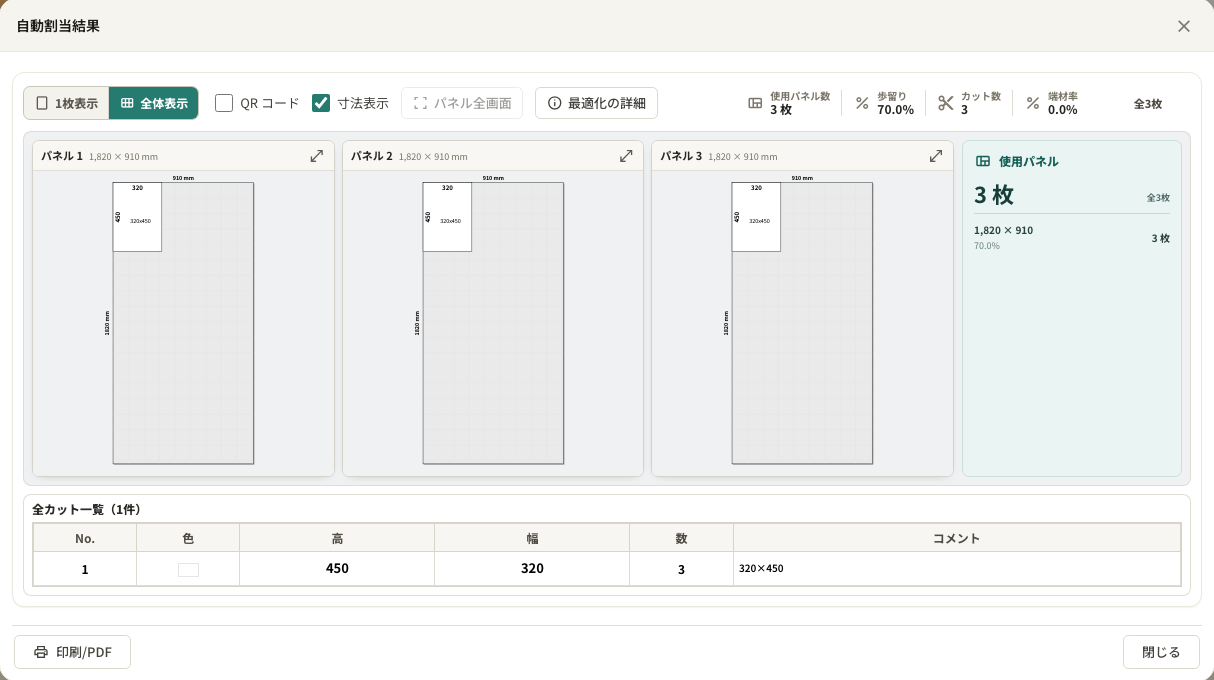Click the 幅 column header
This screenshot has height=680, width=1214.
click(532, 538)
